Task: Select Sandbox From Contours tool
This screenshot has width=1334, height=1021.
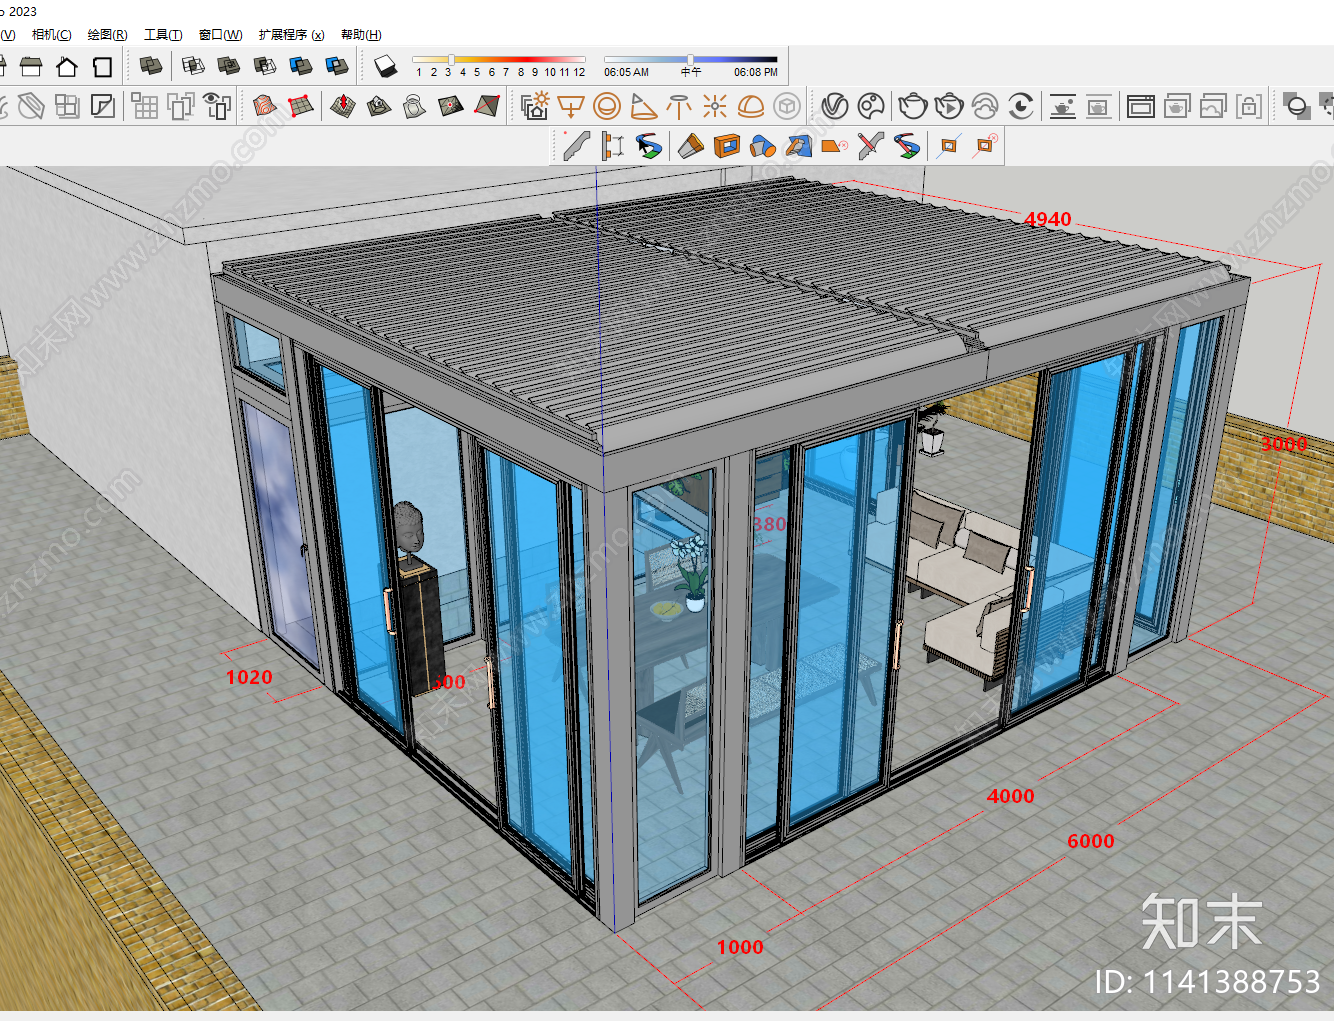Action: click(264, 106)
